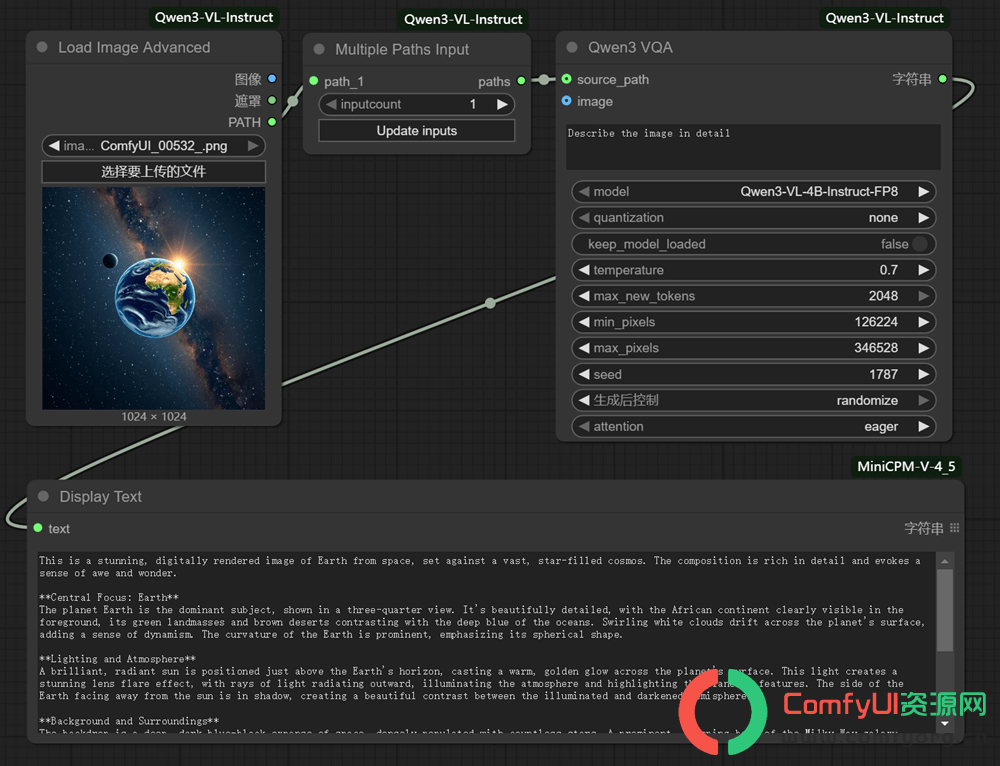The width and height of the screenshot is (1000, 766).
Task: Click the prompt field "Describe the image in detail"
Action: point(753,147)
